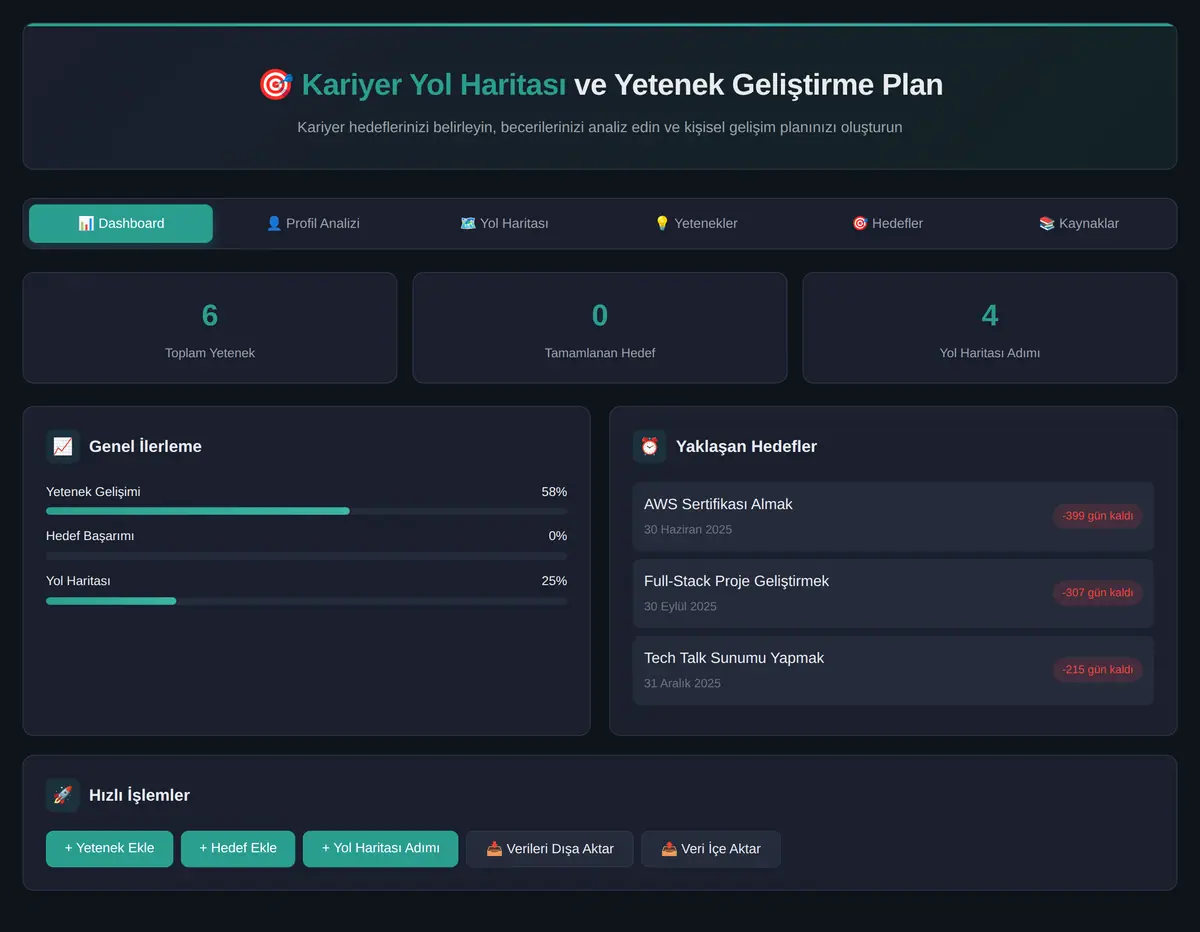Click the 0% Hedef Başarımı value
This screenshot has height=932, width=1200.
click(x=558, y=536)
